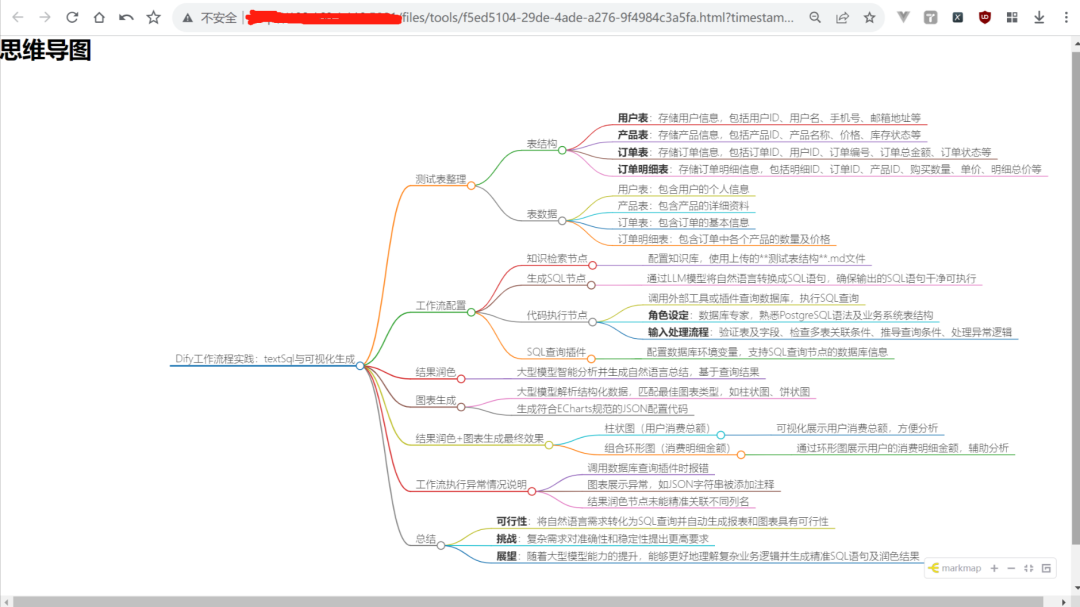1080x607 pixels.
Task: Fit mind map to window button
Action: click(1028, 568)
